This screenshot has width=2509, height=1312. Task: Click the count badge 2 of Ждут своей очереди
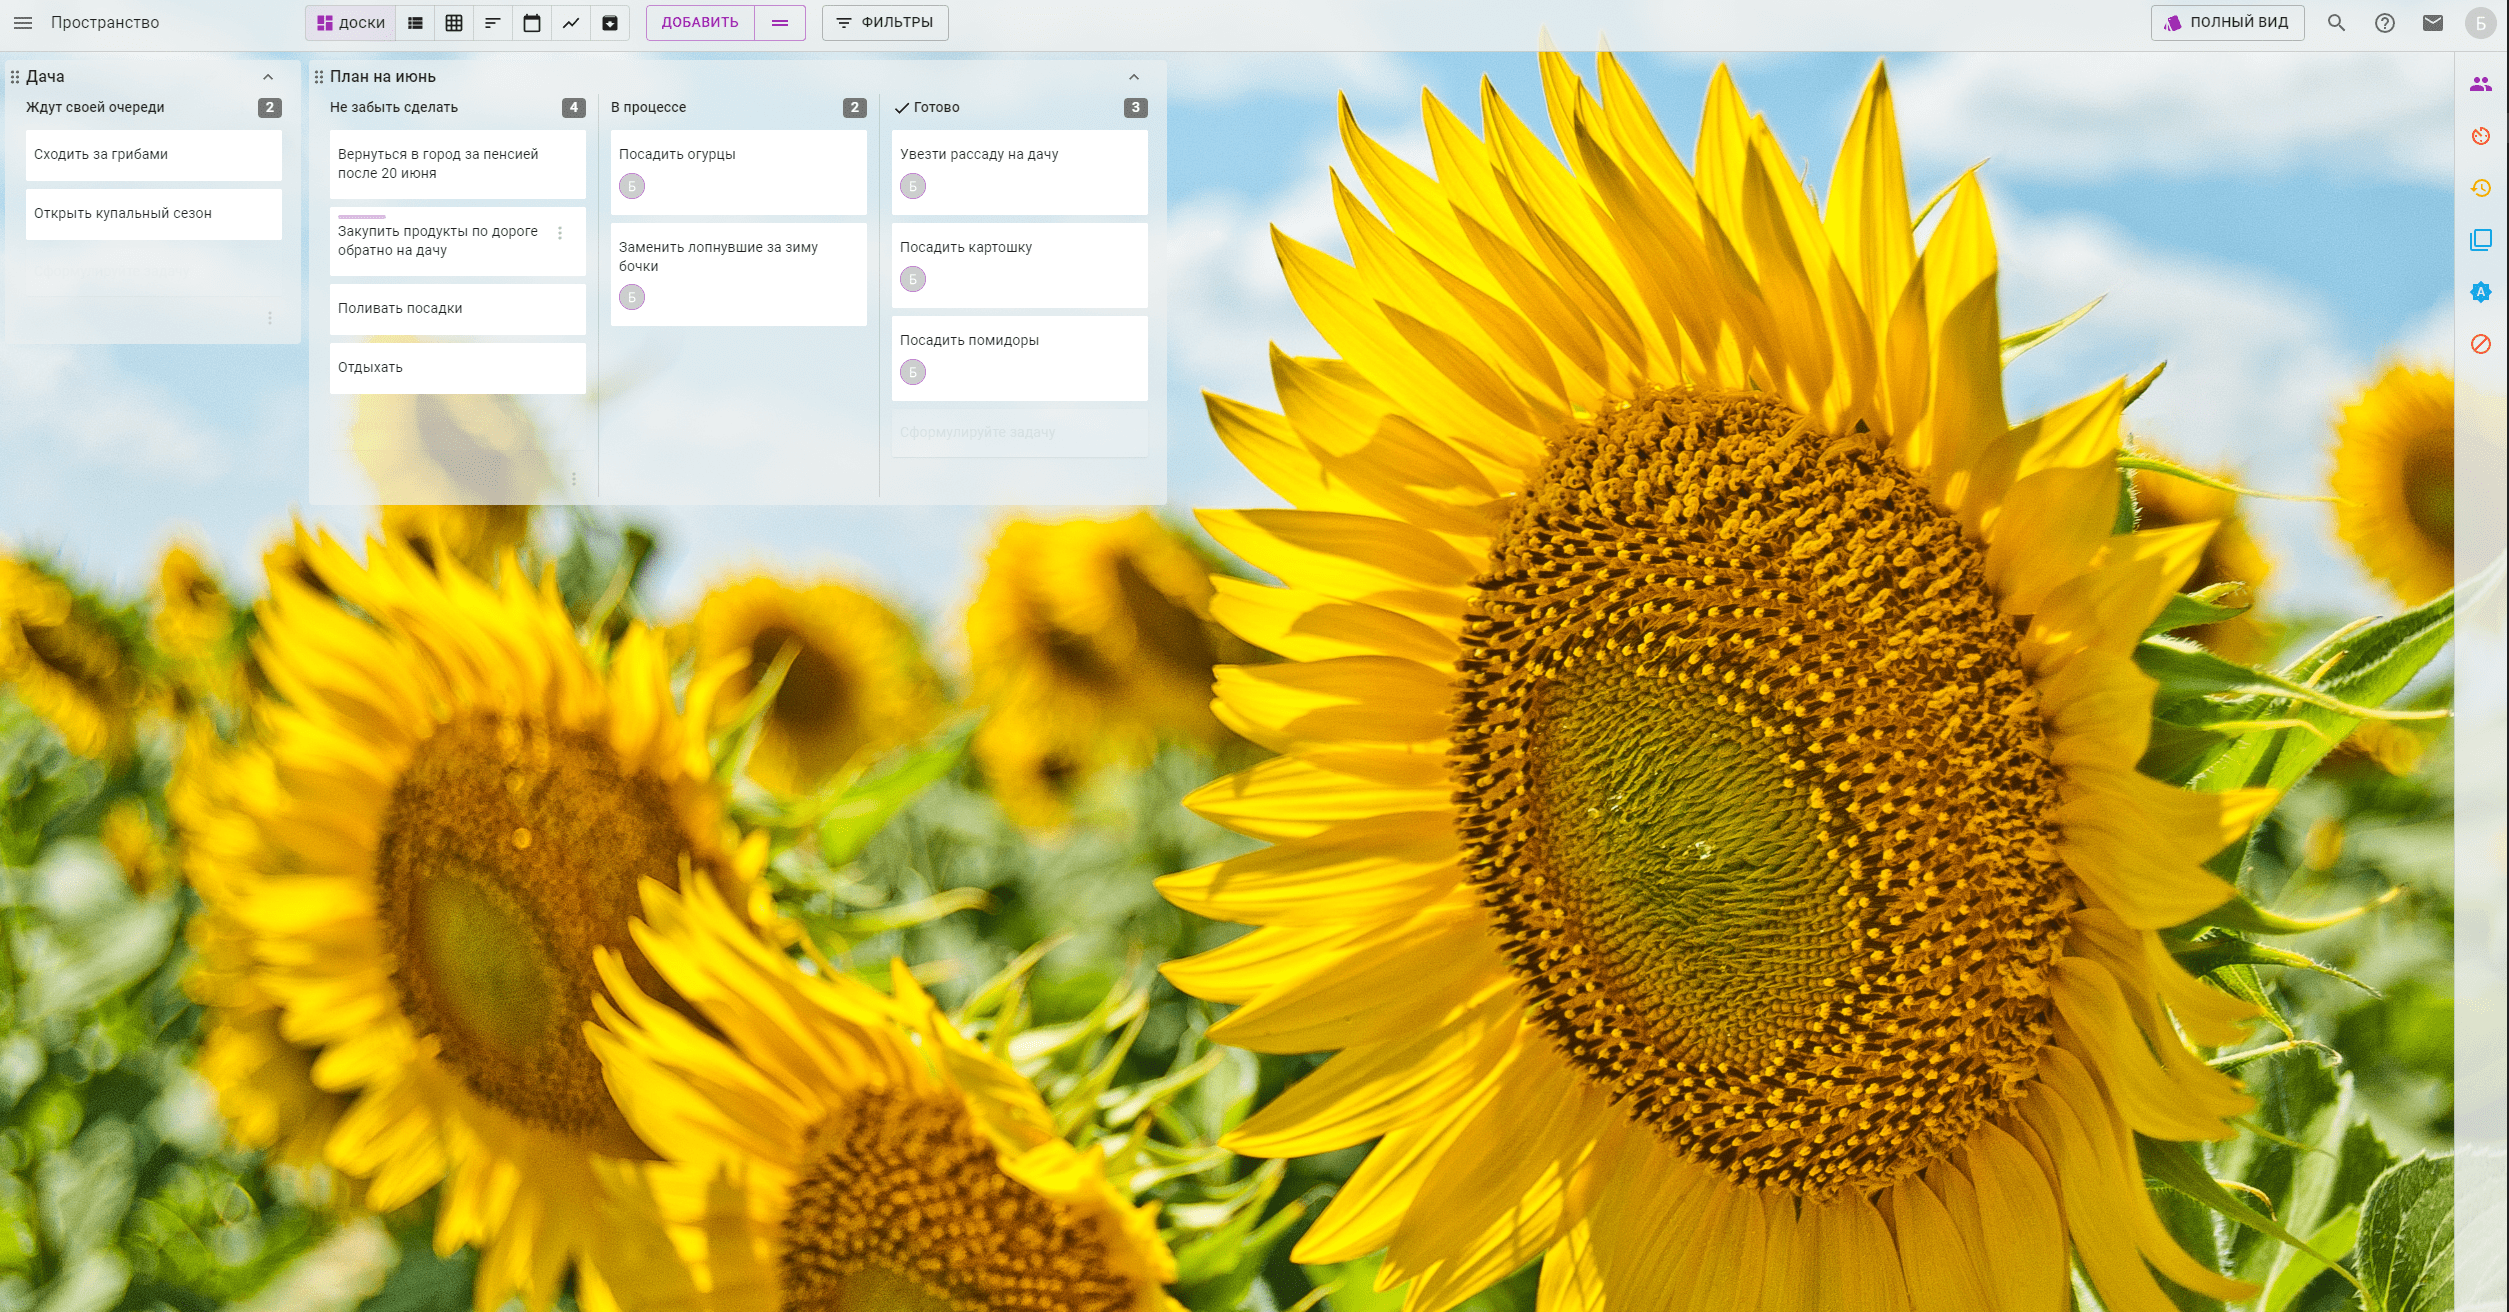coord(270,107)
